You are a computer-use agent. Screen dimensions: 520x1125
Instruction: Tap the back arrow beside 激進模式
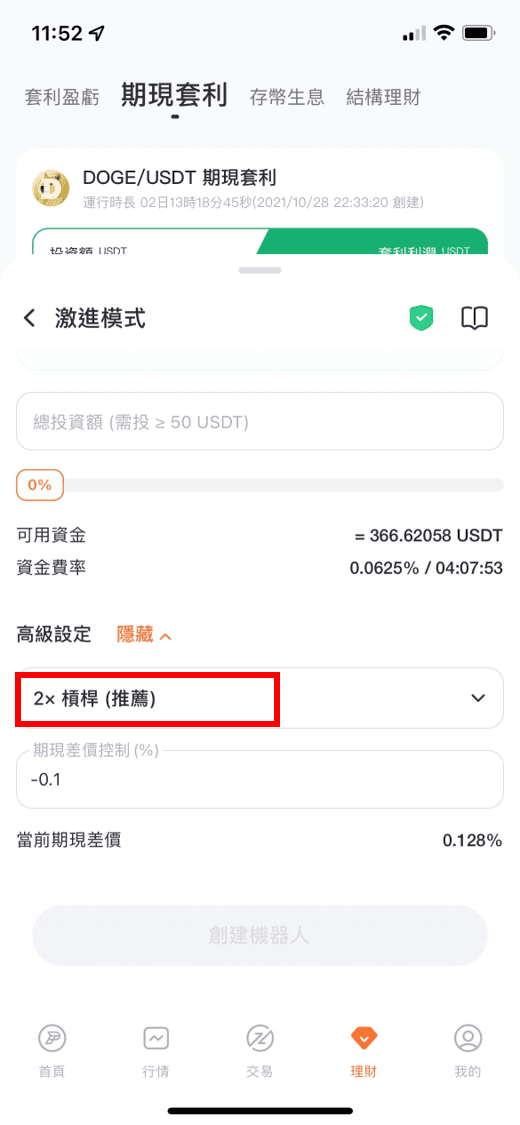(x=29, y=318)
